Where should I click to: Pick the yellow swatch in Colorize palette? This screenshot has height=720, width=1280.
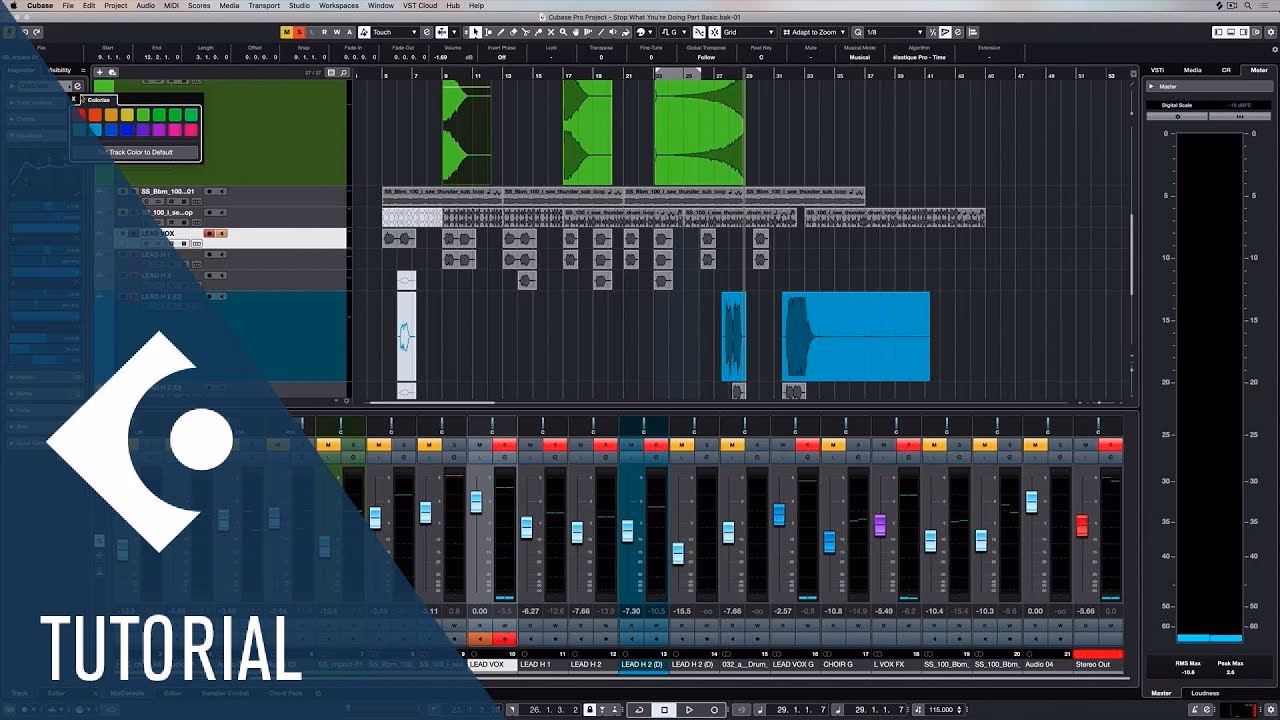pyautogui.click(x=127, y=115)
